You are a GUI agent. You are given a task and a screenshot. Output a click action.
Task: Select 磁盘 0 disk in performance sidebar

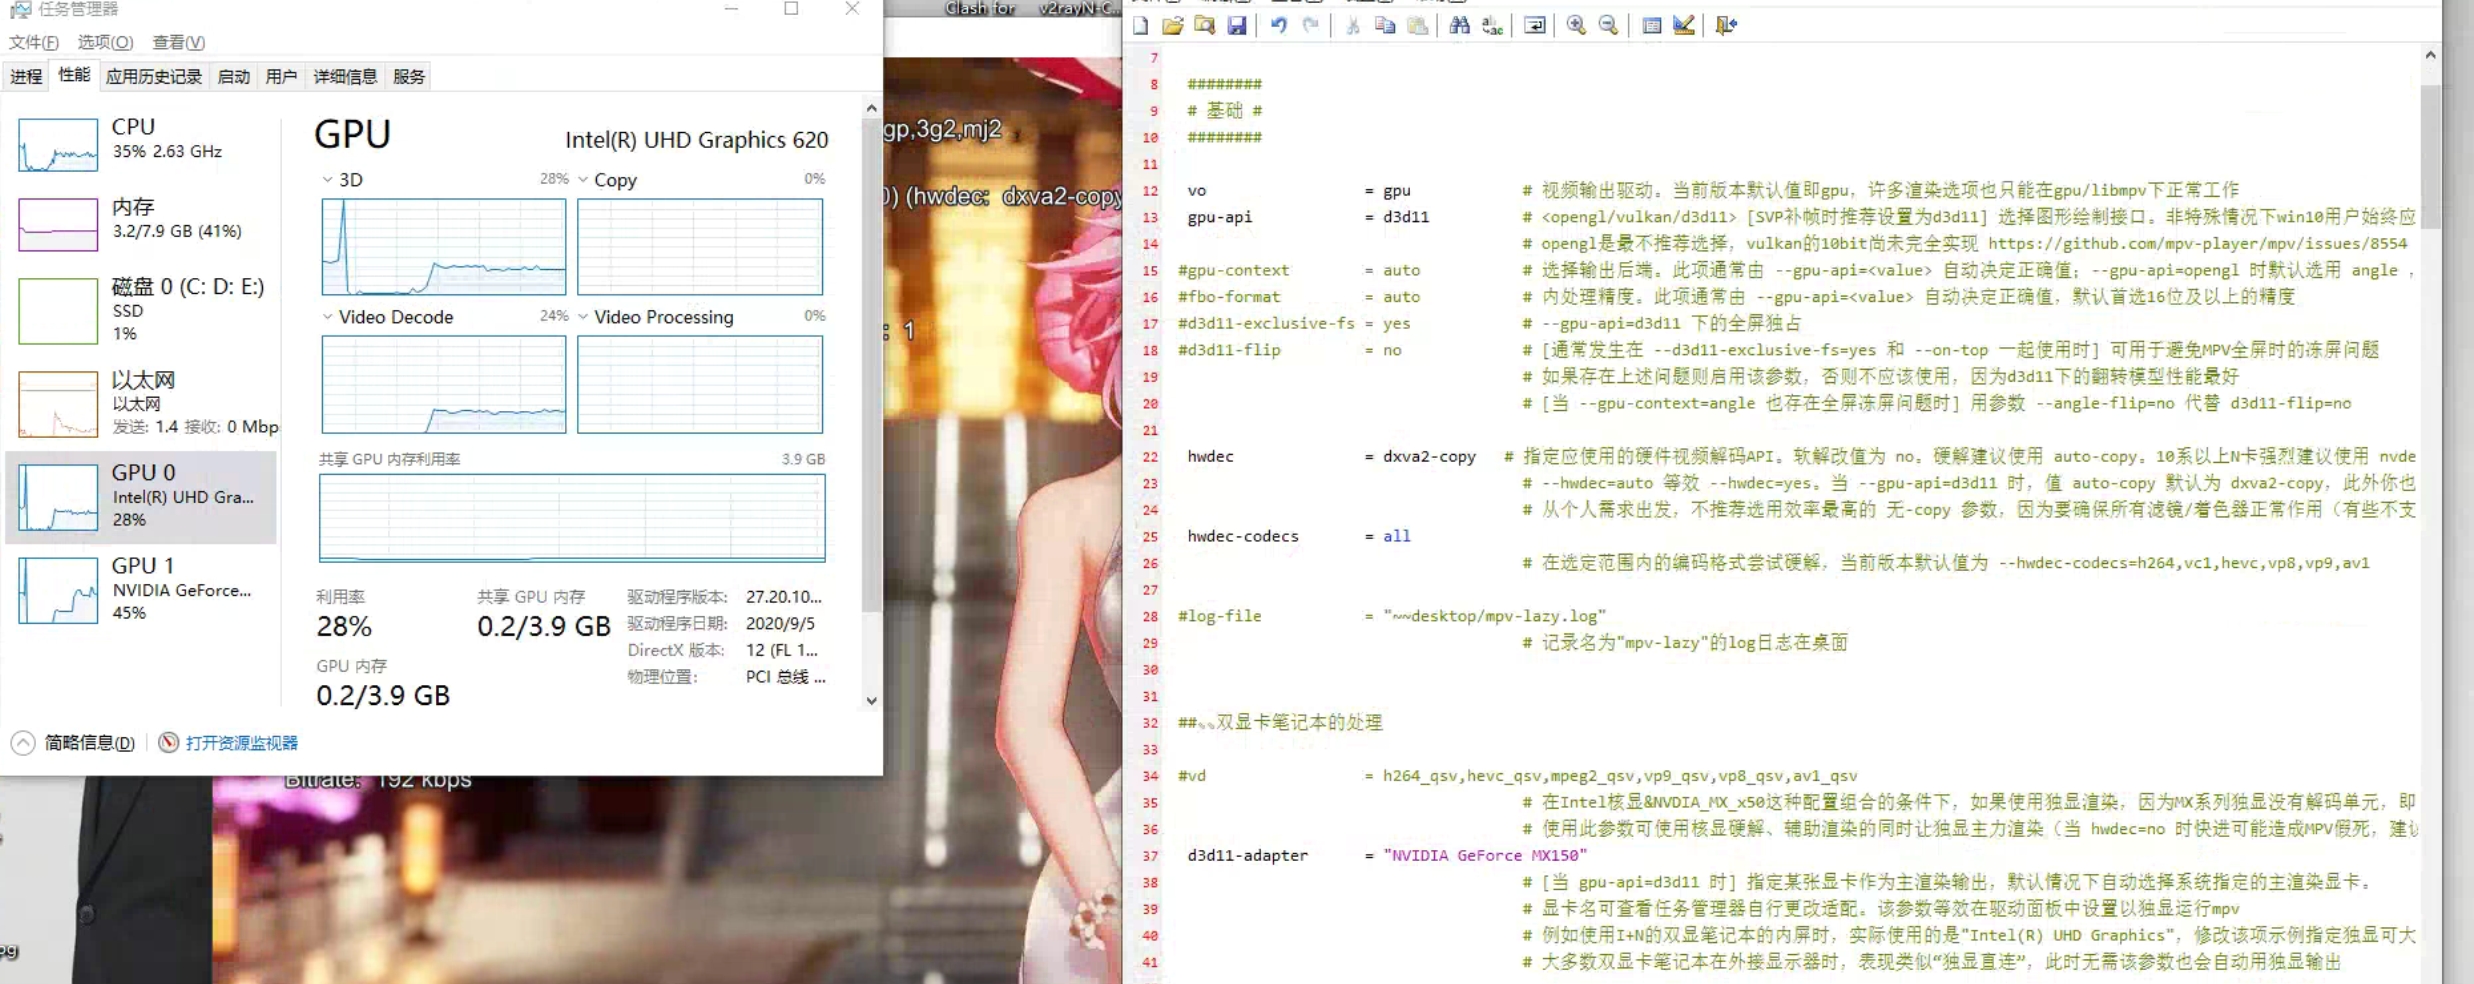tap(142, 310)
